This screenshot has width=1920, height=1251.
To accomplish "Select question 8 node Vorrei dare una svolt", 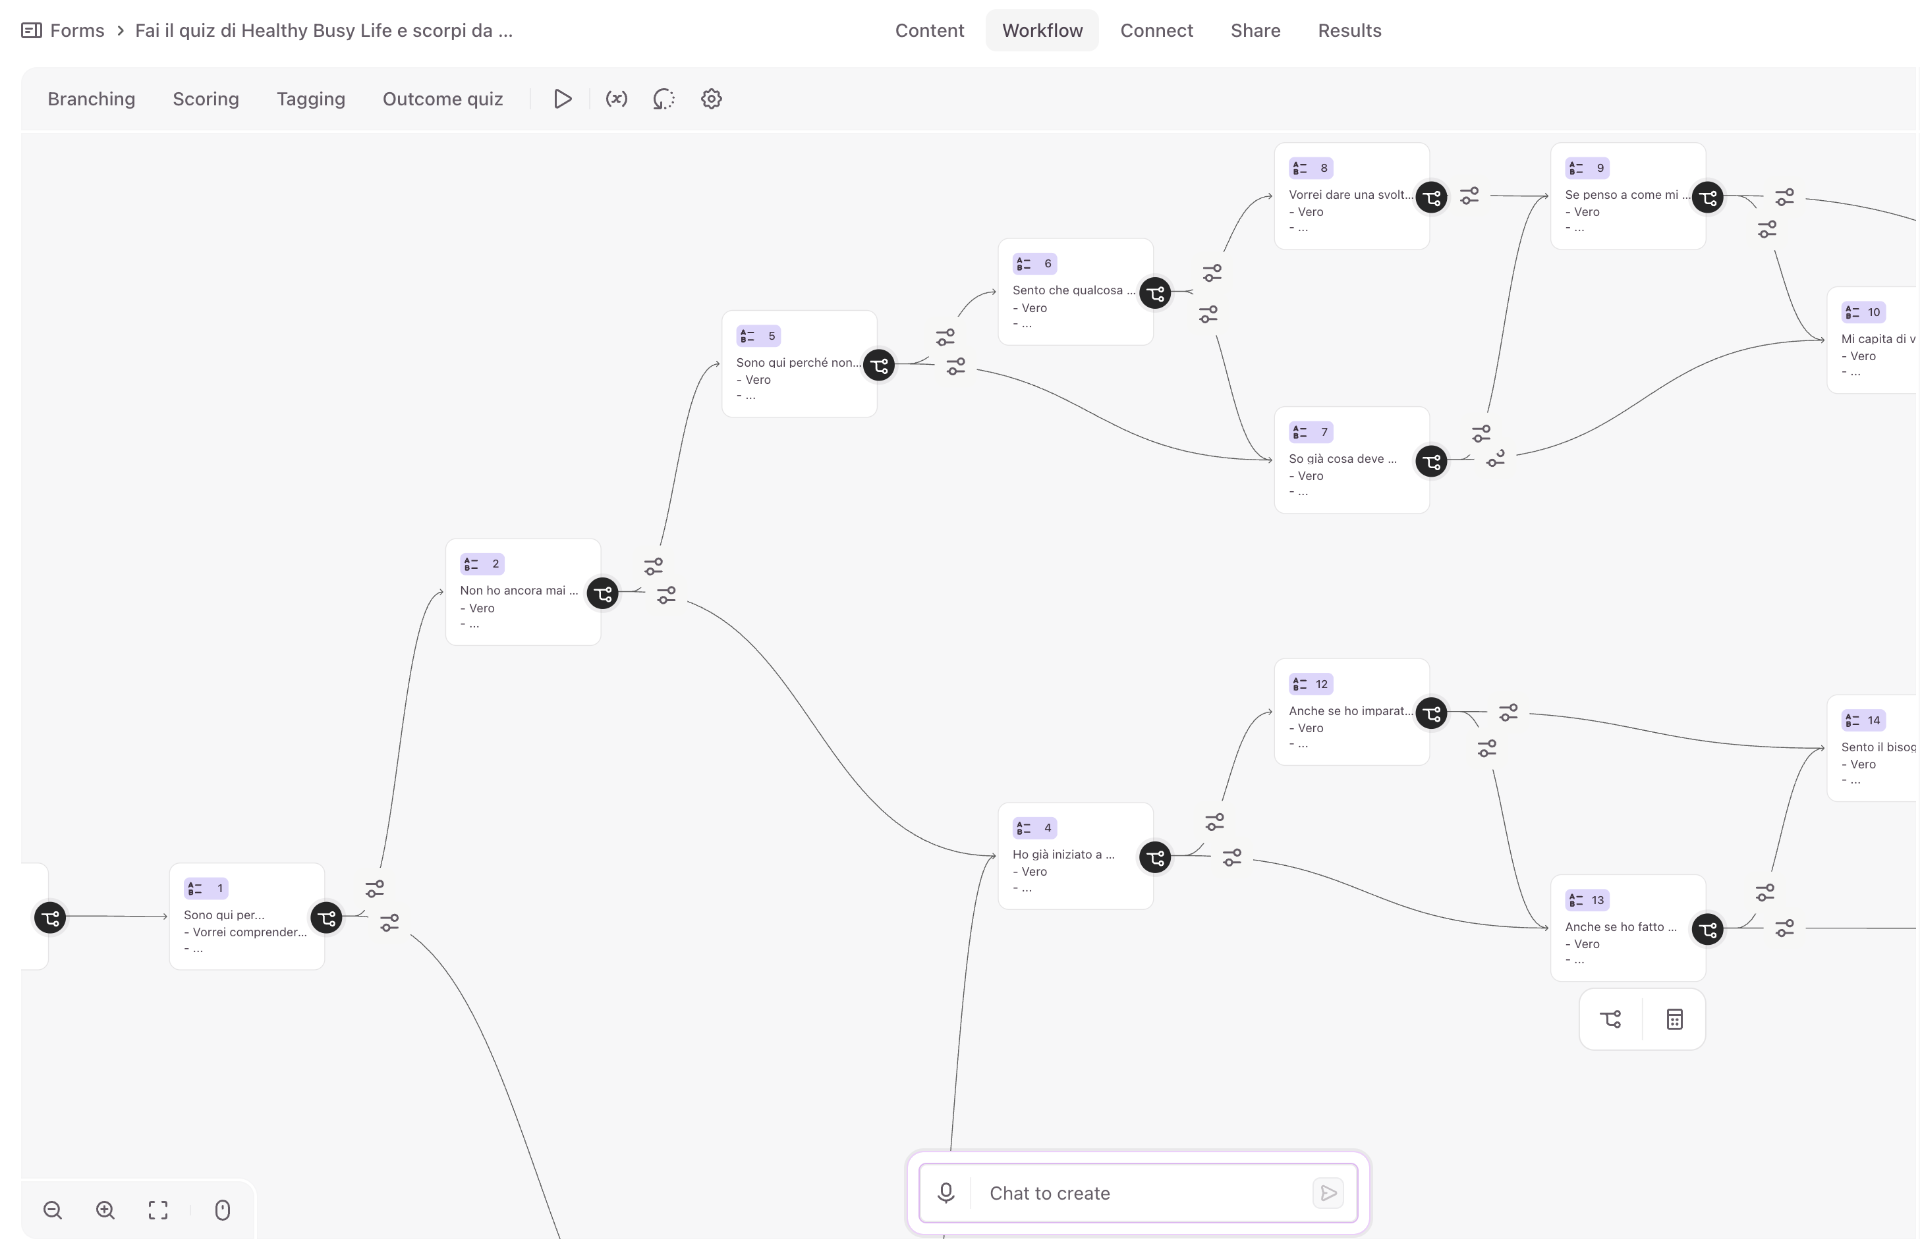I will (x=1351, y=196).
